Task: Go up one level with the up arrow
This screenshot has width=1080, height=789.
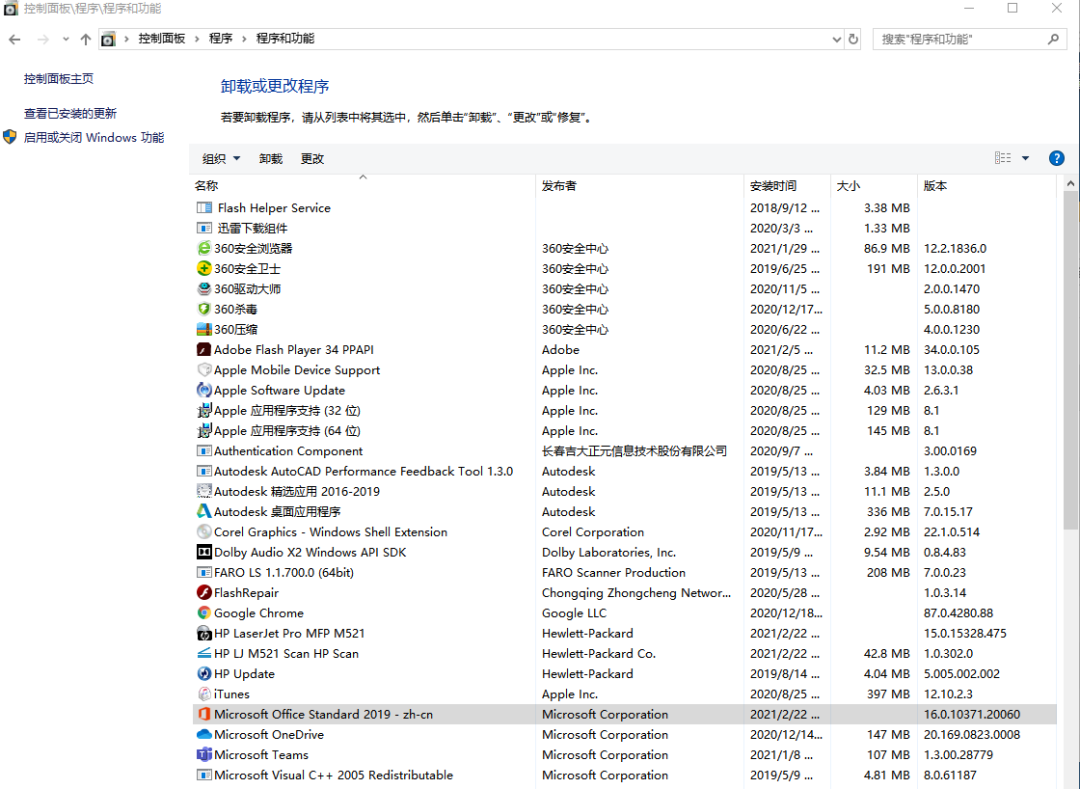Action: point(85,39)
